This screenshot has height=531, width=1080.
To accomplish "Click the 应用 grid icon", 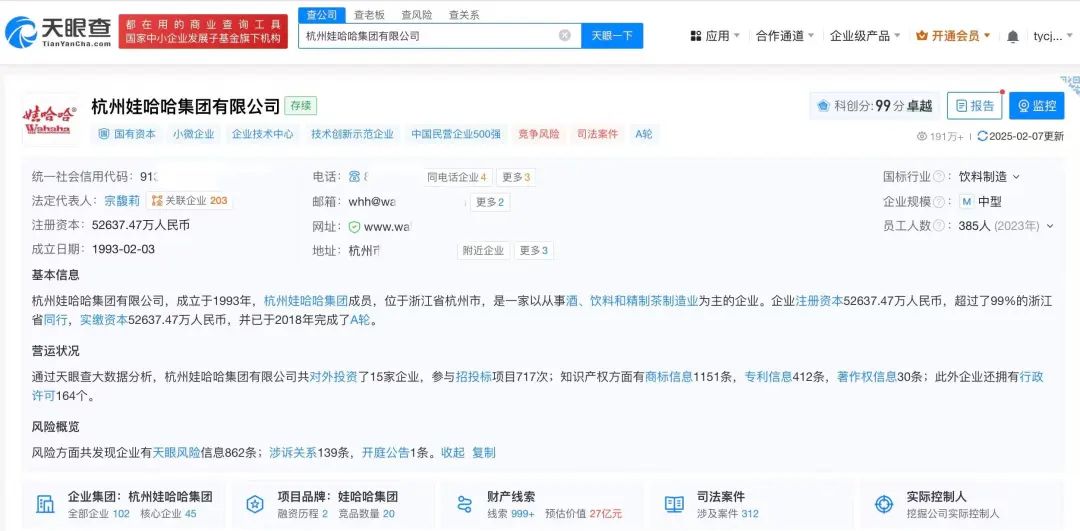I will click(696, 36).
